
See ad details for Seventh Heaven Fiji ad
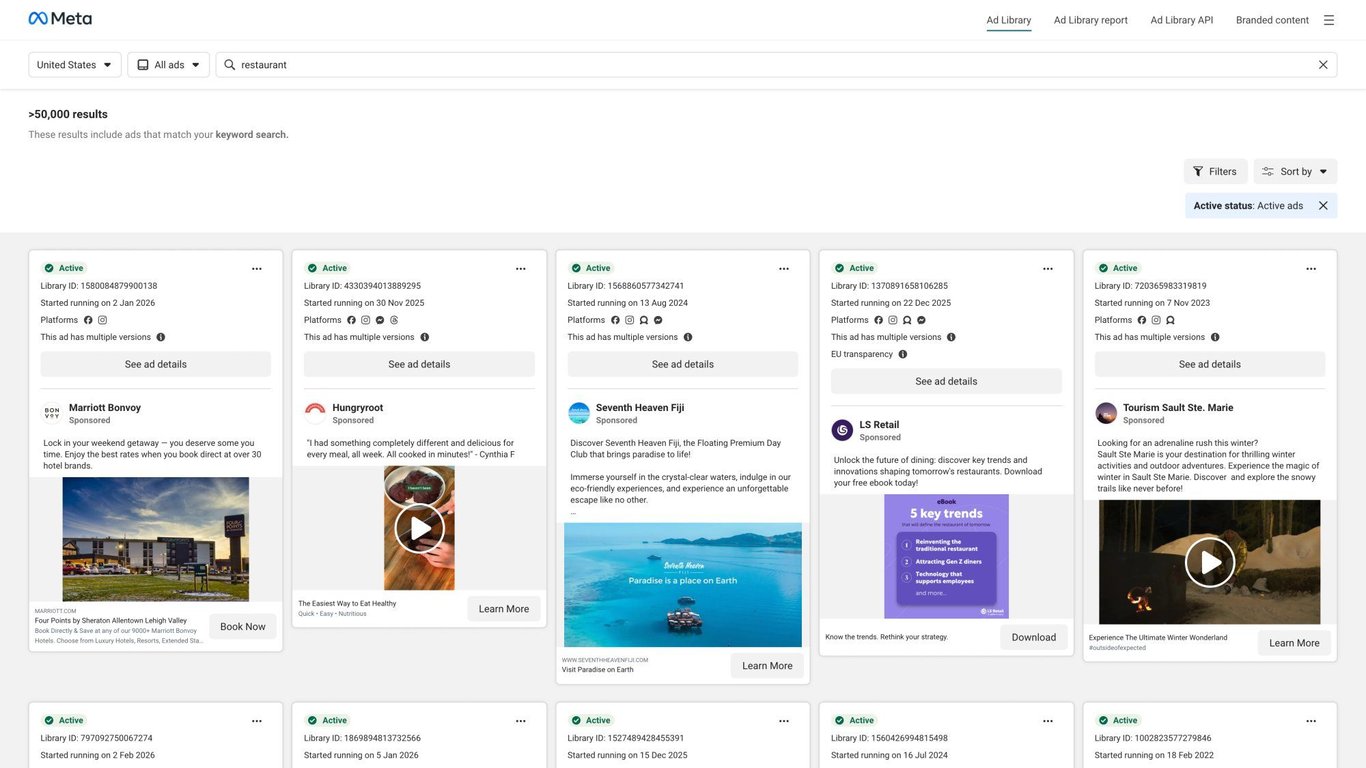[683, 364]
